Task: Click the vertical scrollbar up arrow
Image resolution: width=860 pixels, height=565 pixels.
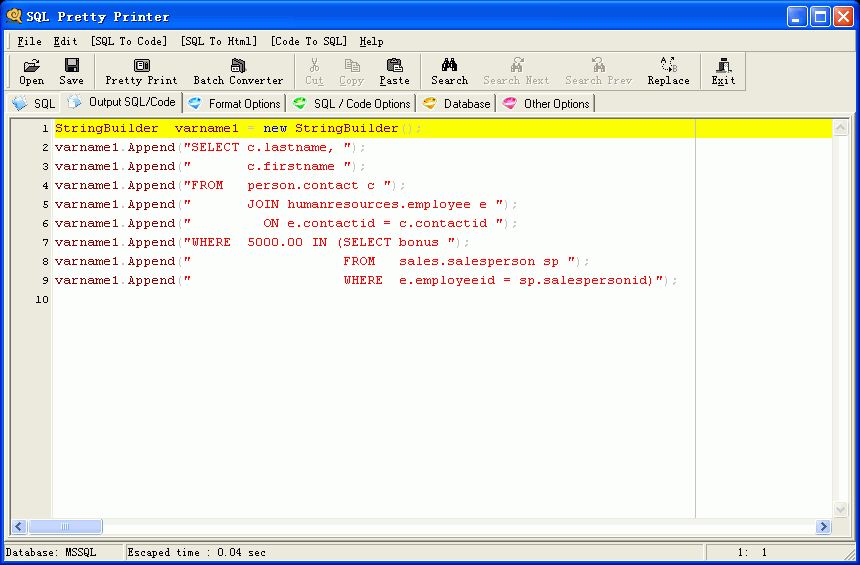Action: pyautogui.click(x=840, y=127)
